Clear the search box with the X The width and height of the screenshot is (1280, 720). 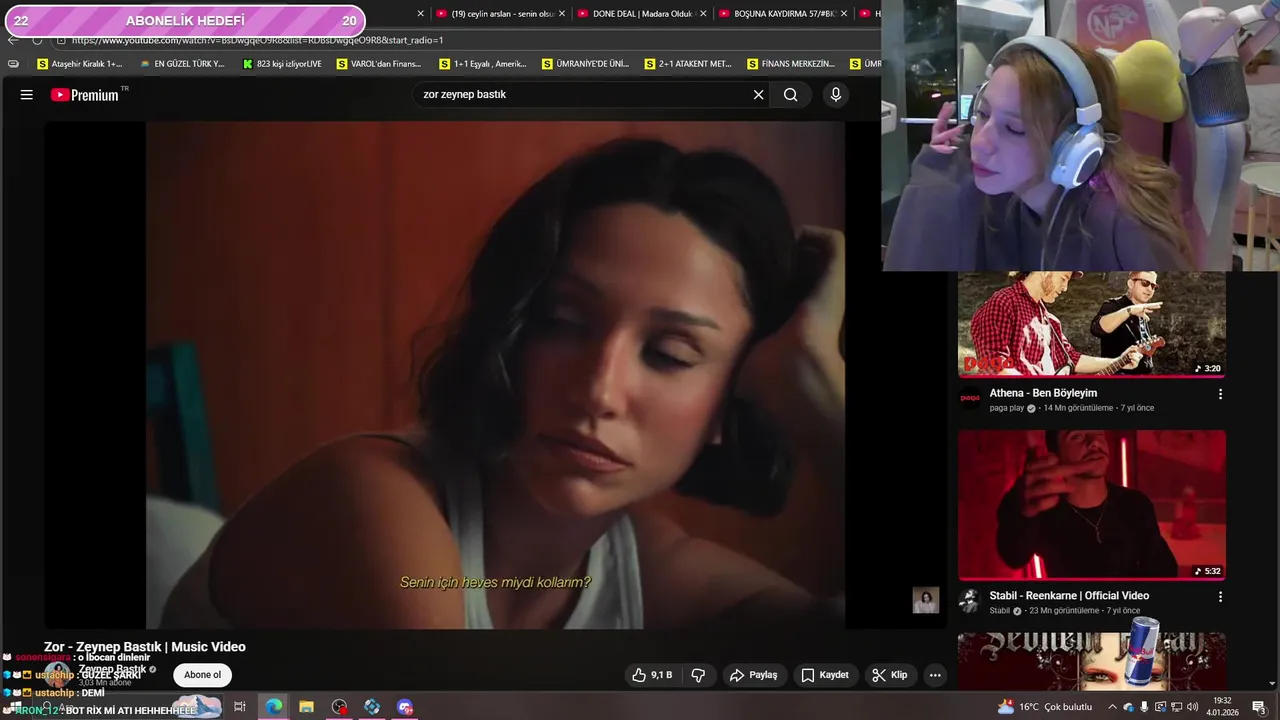(x=758, y=95)
